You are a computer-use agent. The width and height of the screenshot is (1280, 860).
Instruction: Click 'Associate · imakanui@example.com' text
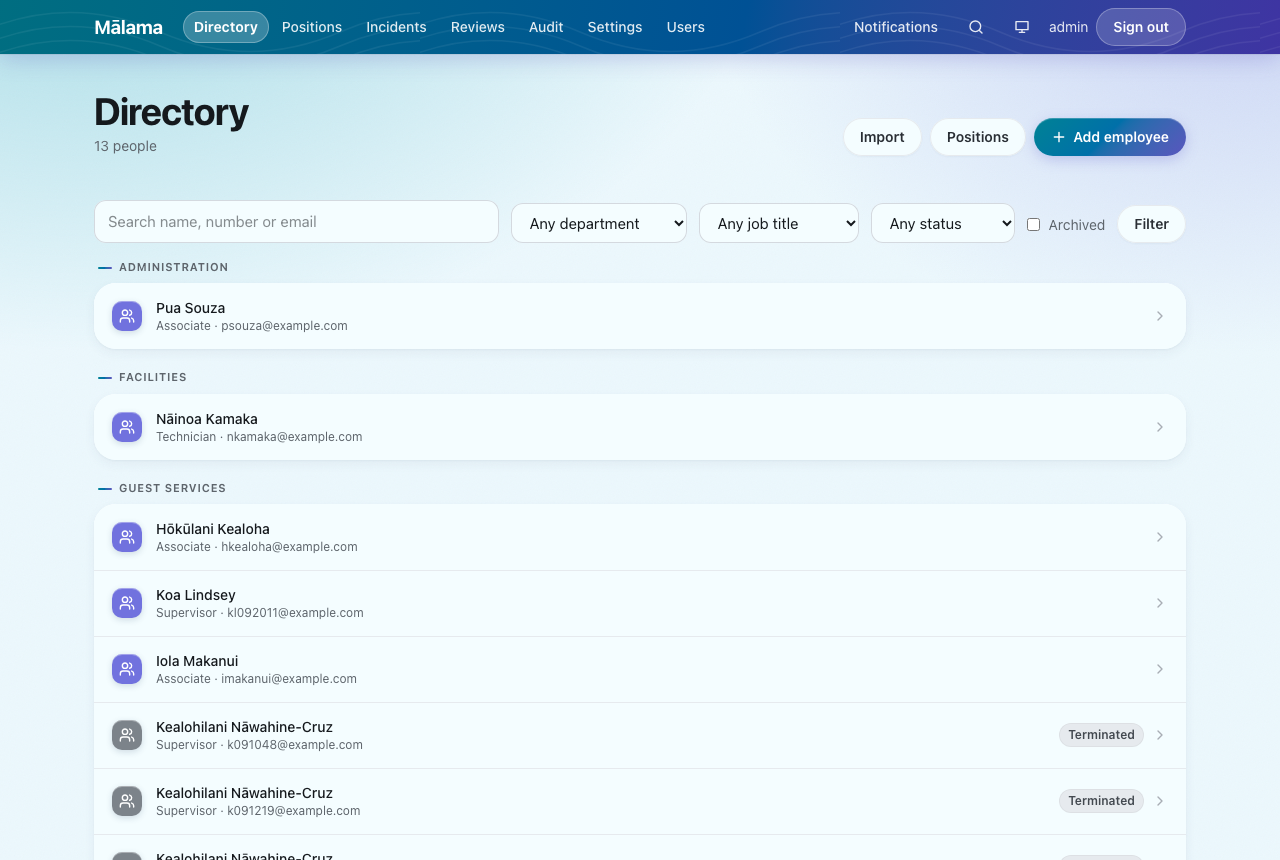[256, 679]
